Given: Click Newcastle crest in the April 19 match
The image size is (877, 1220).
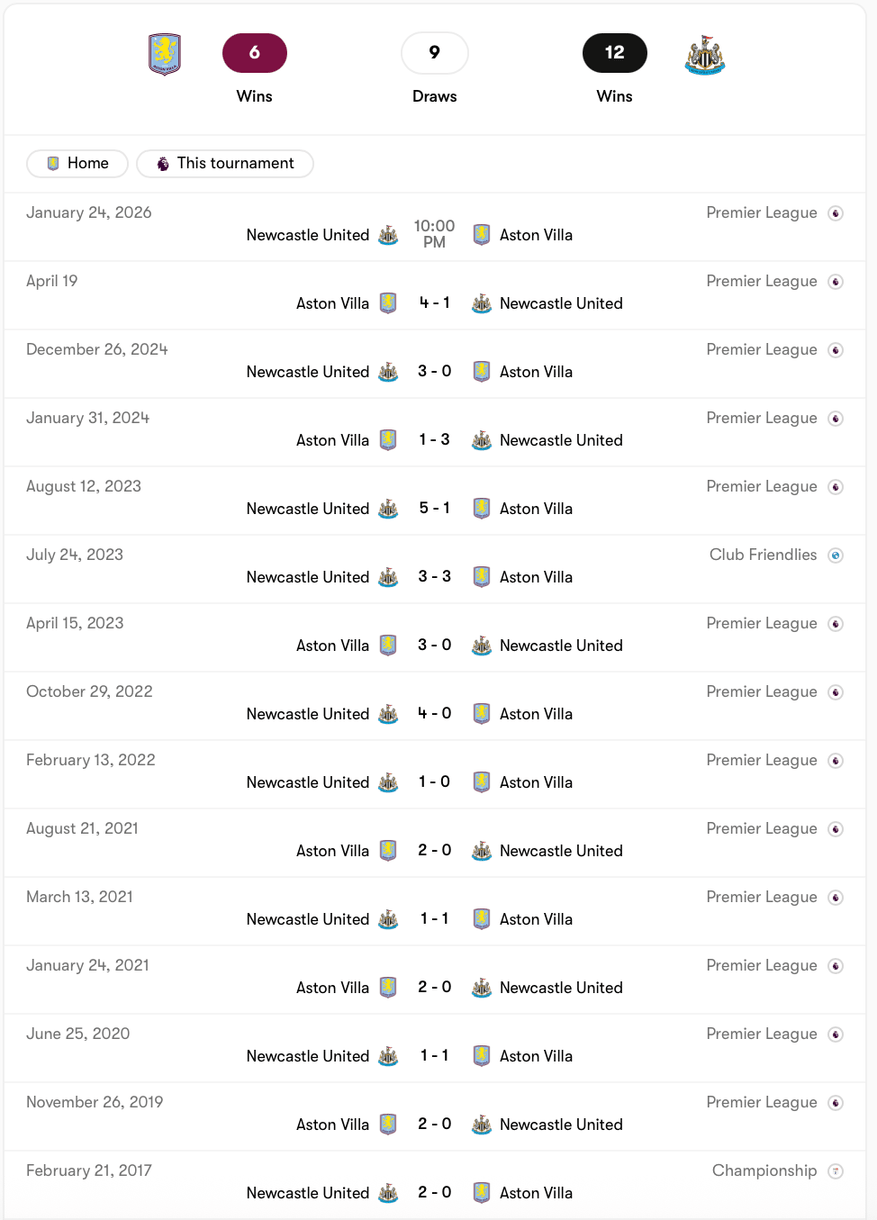Looking at the screenshot, I should click(x=481, y=303).
